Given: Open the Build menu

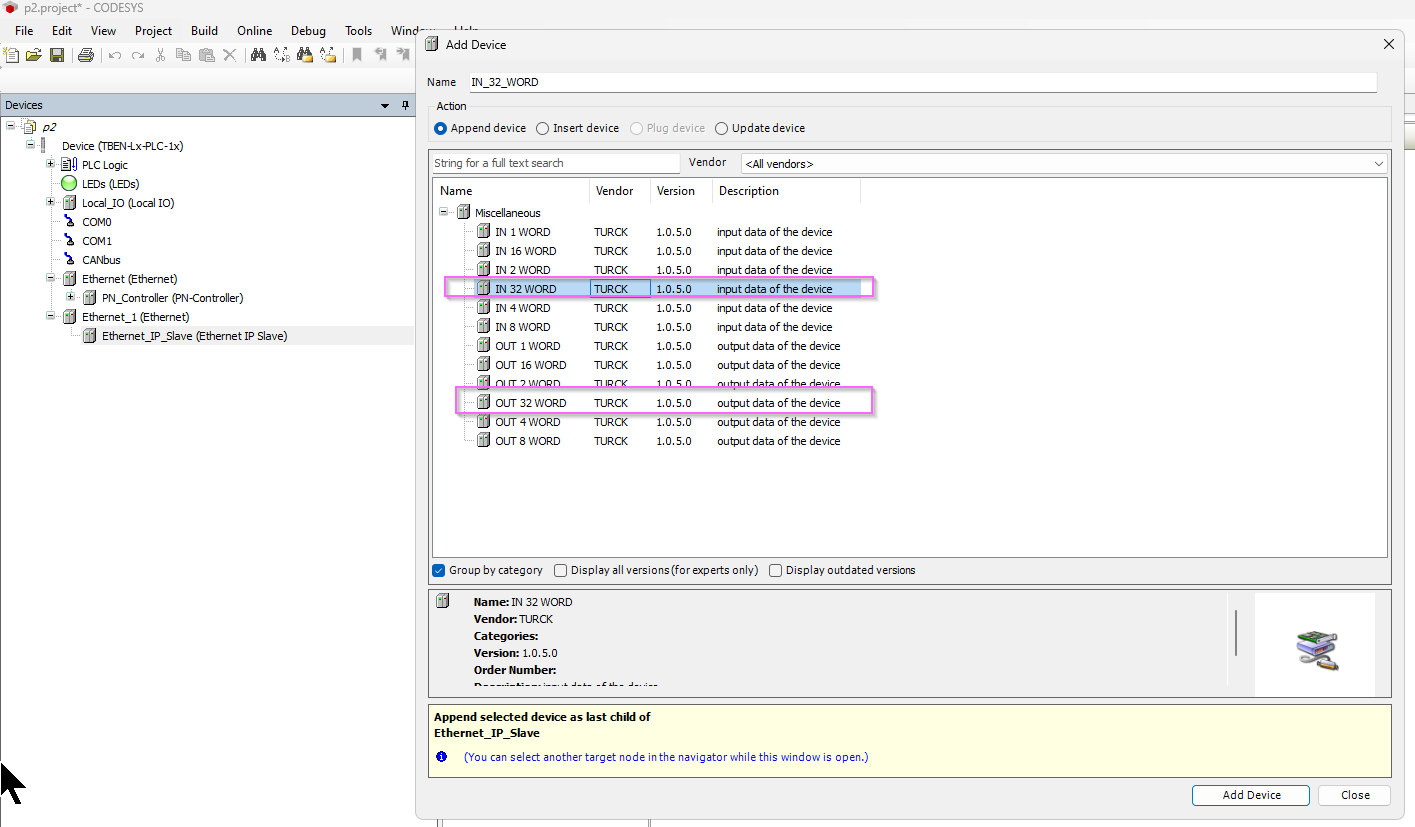Looking at the screenshot, I should pos(204,31).
